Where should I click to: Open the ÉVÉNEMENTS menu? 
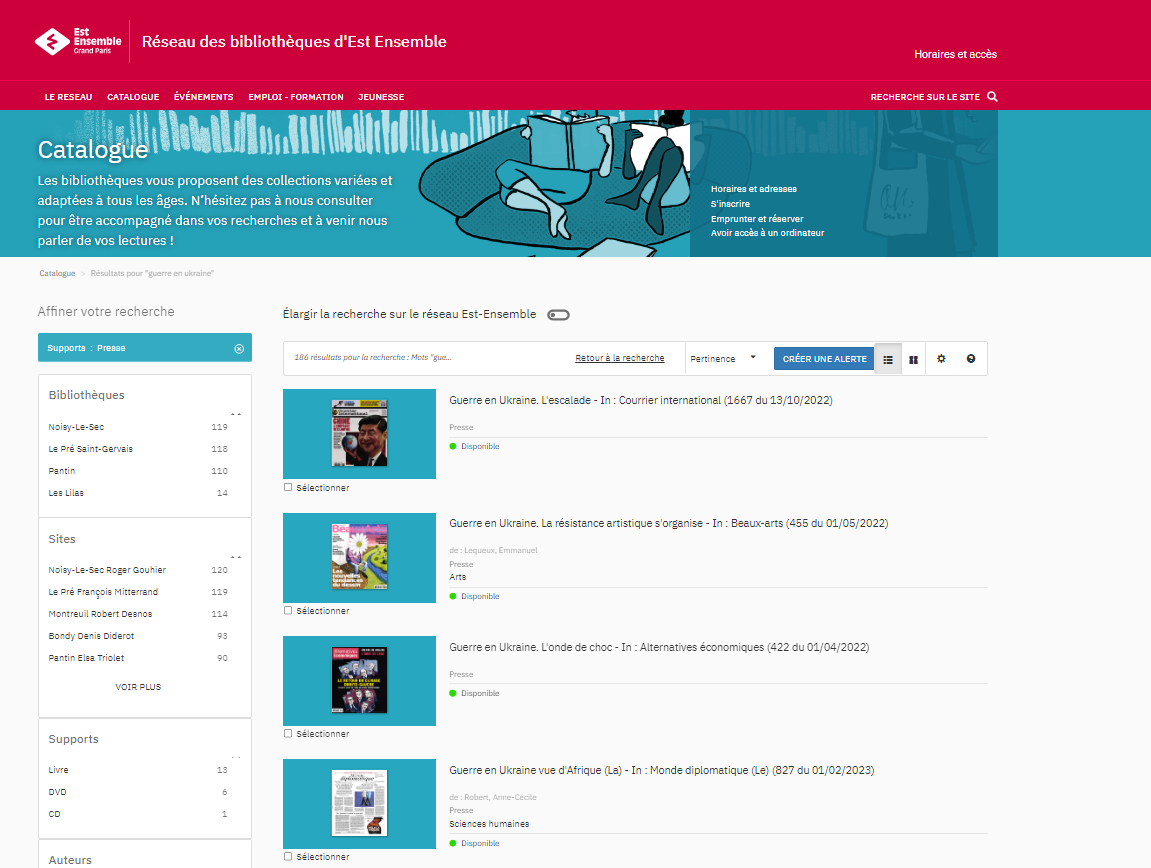pos(203,97)
